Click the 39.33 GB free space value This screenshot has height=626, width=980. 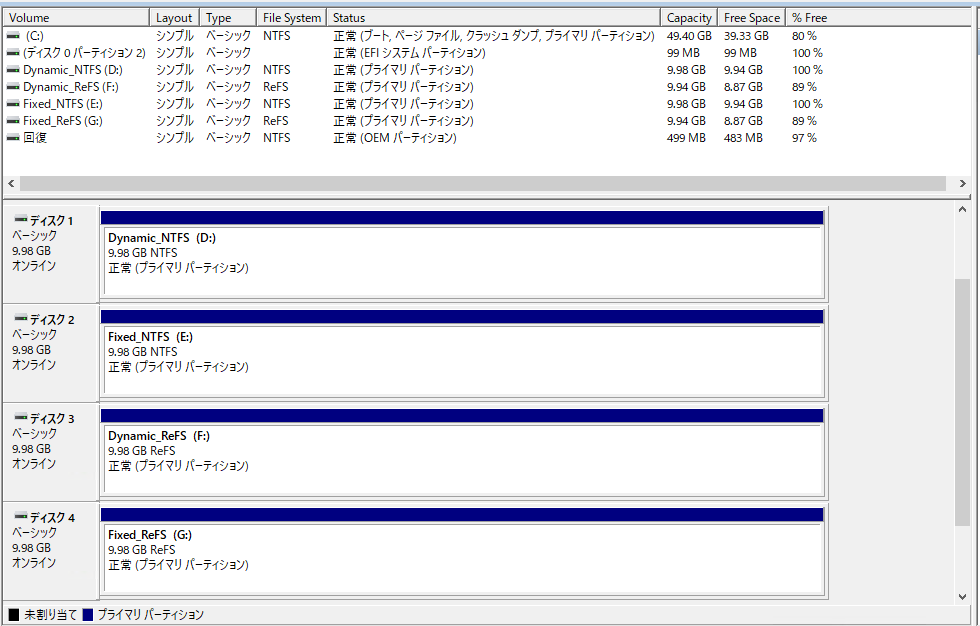click(746, 36)
